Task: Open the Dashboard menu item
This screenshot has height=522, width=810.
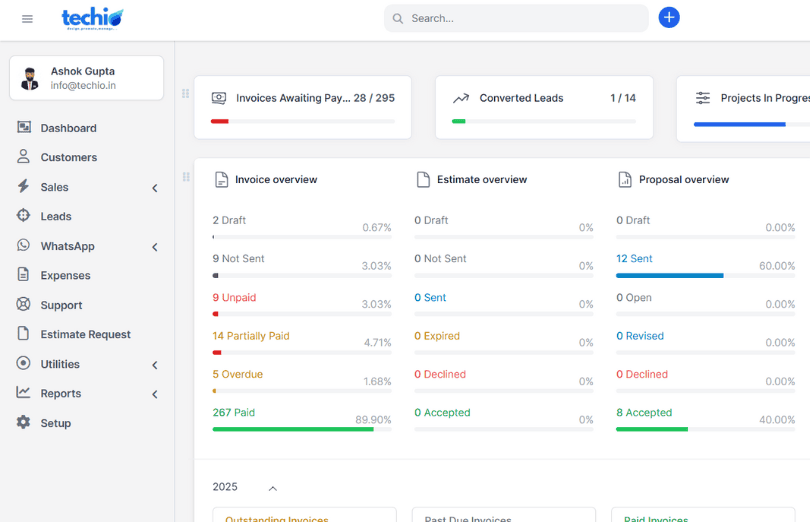Action: [68, 128]
